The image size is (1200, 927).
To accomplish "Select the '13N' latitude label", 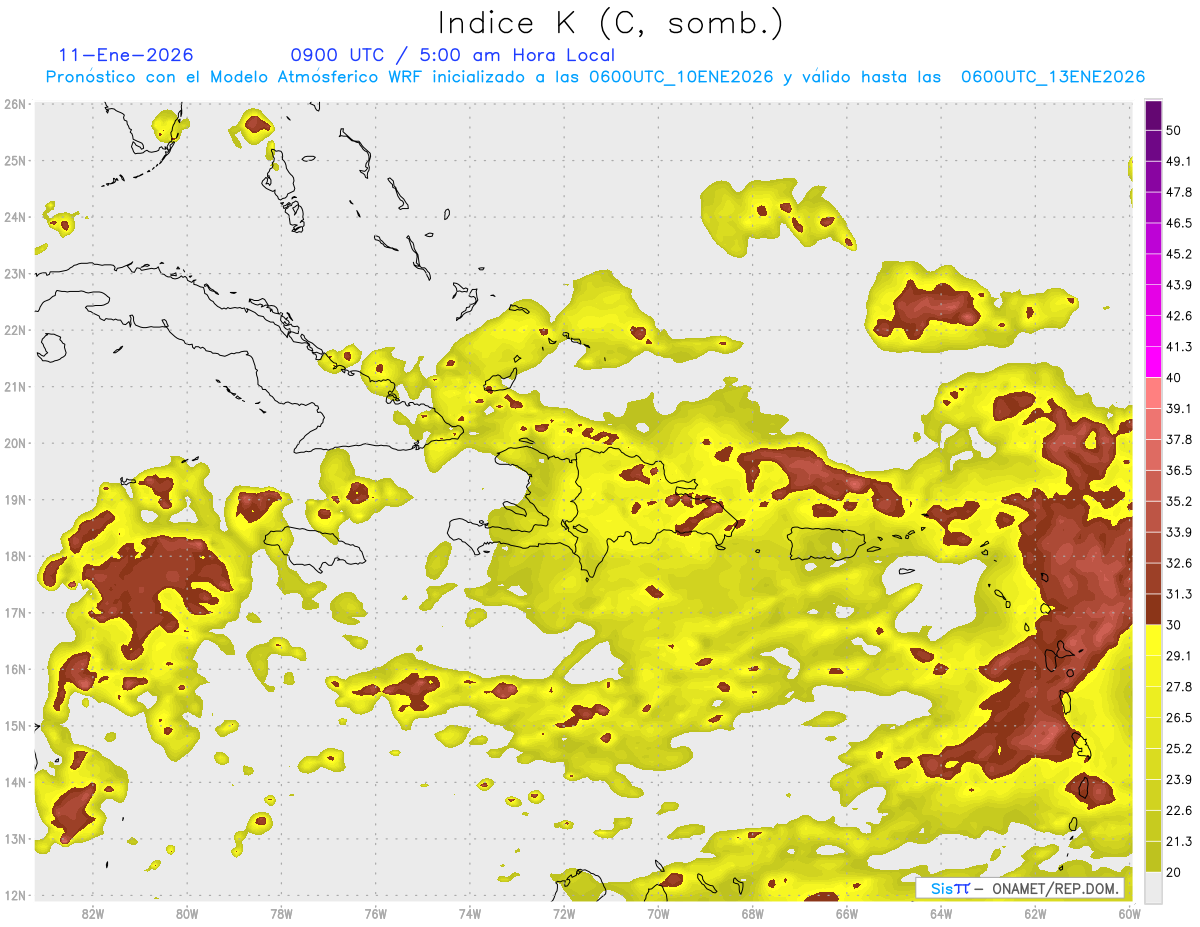I will (15, 839).
